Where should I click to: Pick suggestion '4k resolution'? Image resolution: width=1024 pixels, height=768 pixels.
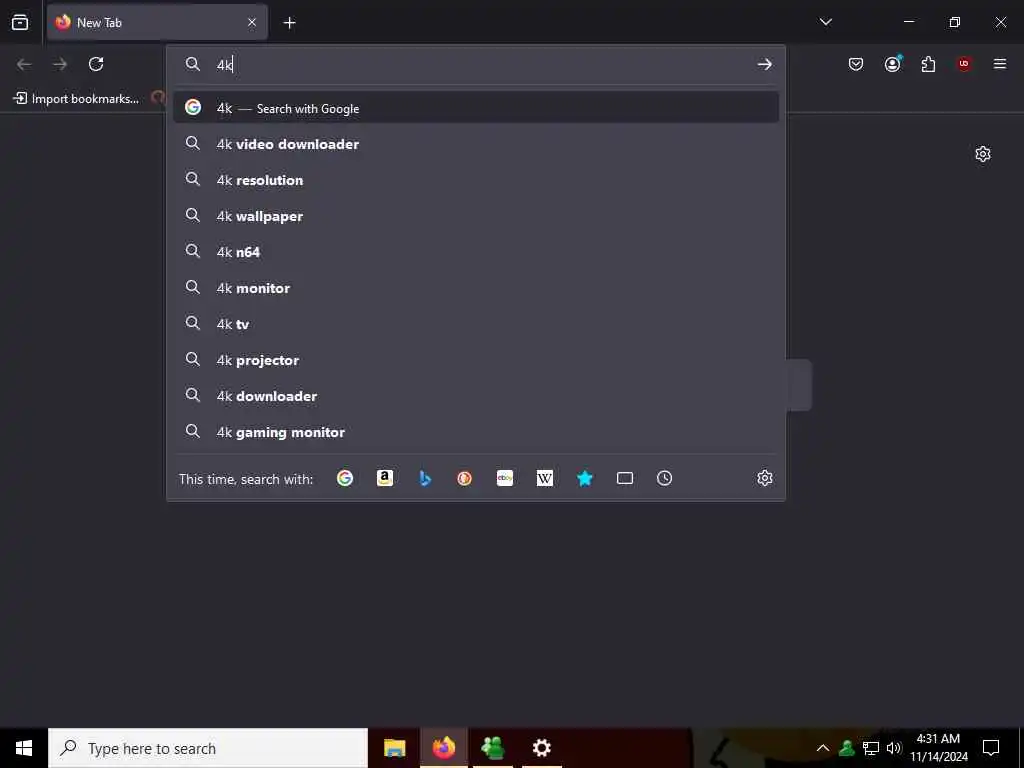pos(476,180)
